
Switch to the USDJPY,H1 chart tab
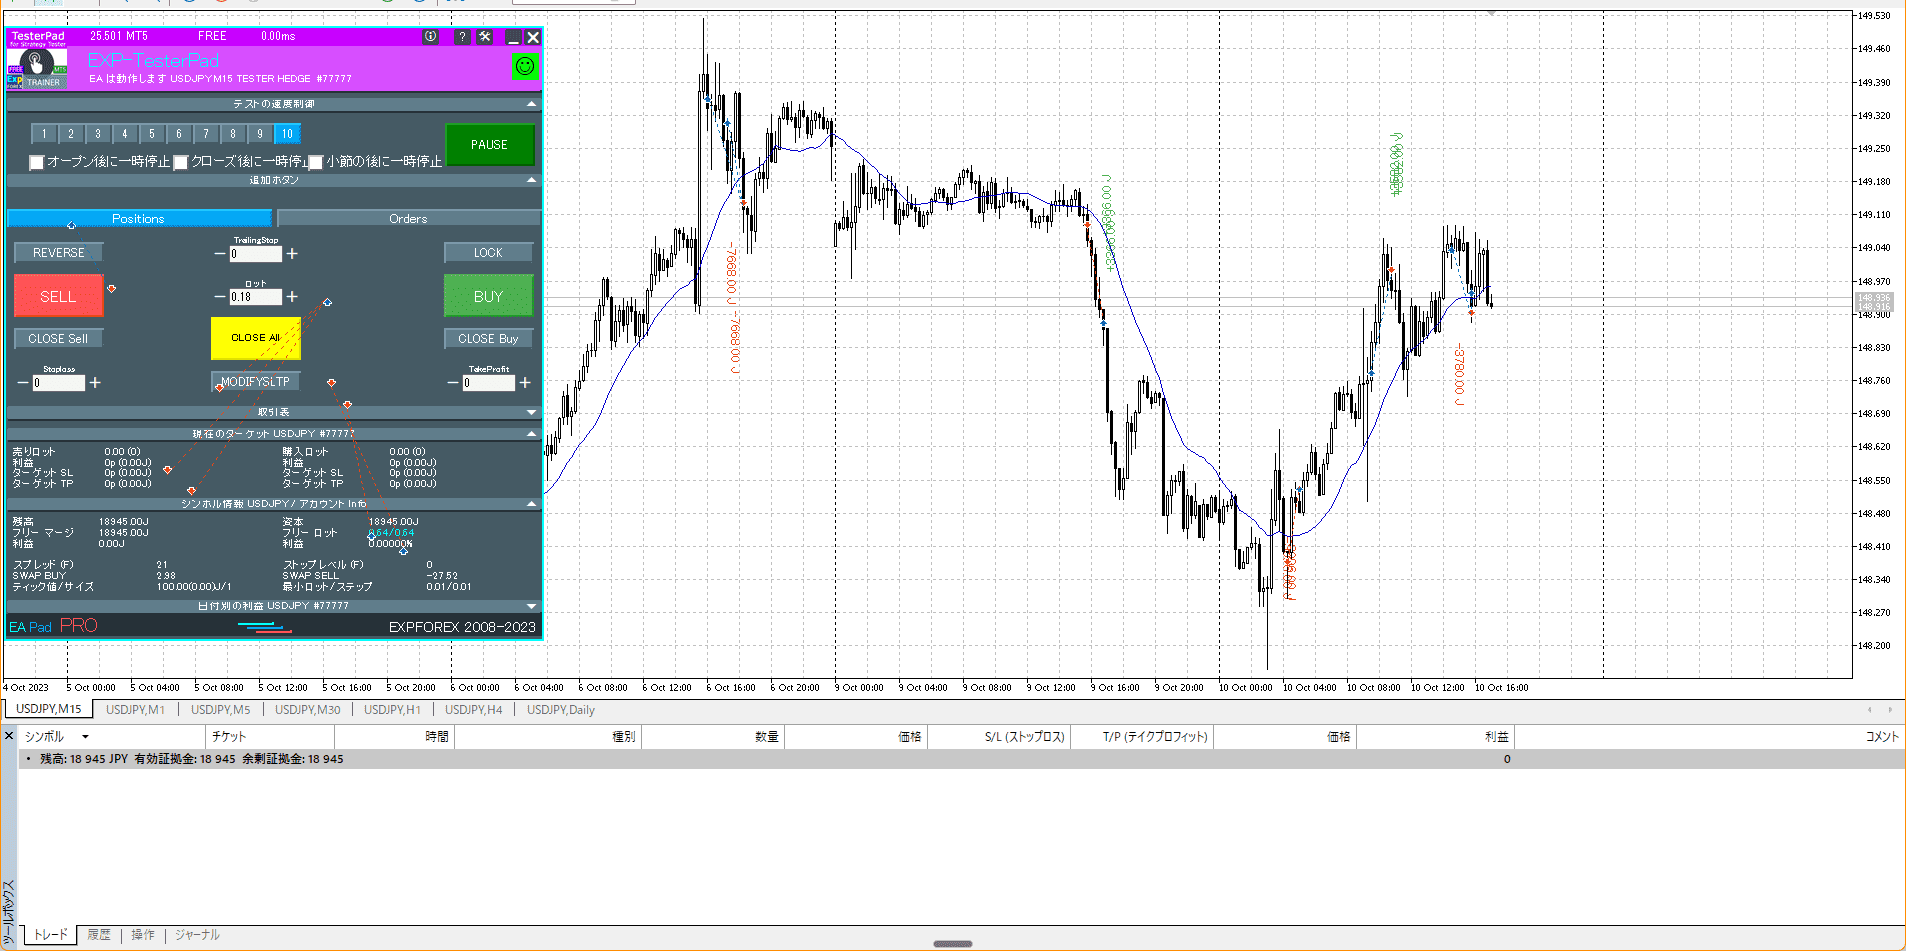tap(392, 710)
